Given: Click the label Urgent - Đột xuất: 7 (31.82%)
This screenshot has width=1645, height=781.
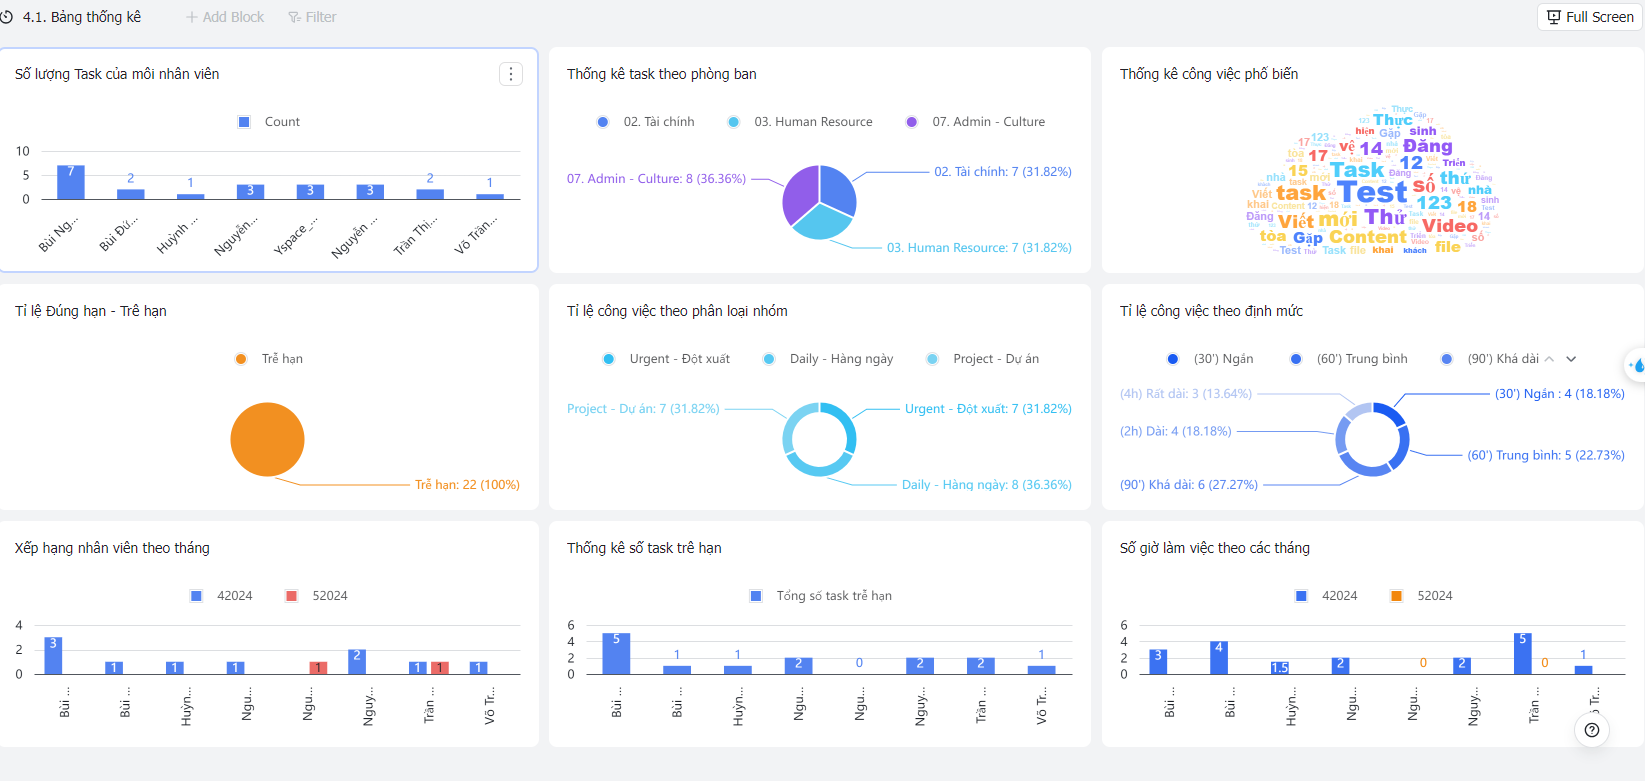Looking at the screenshot, I should click(988, 409).
